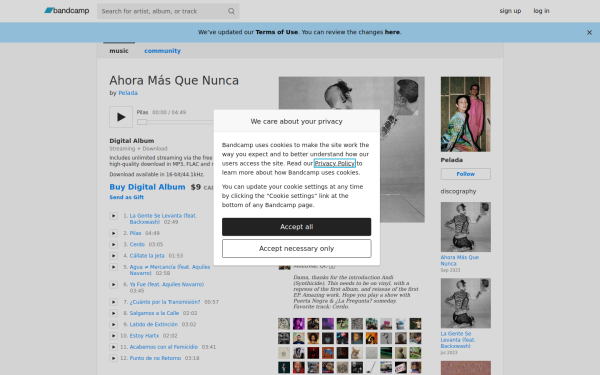Switch to the music tab
Viewport: 600px width, 375px height.
coord(119,51)
